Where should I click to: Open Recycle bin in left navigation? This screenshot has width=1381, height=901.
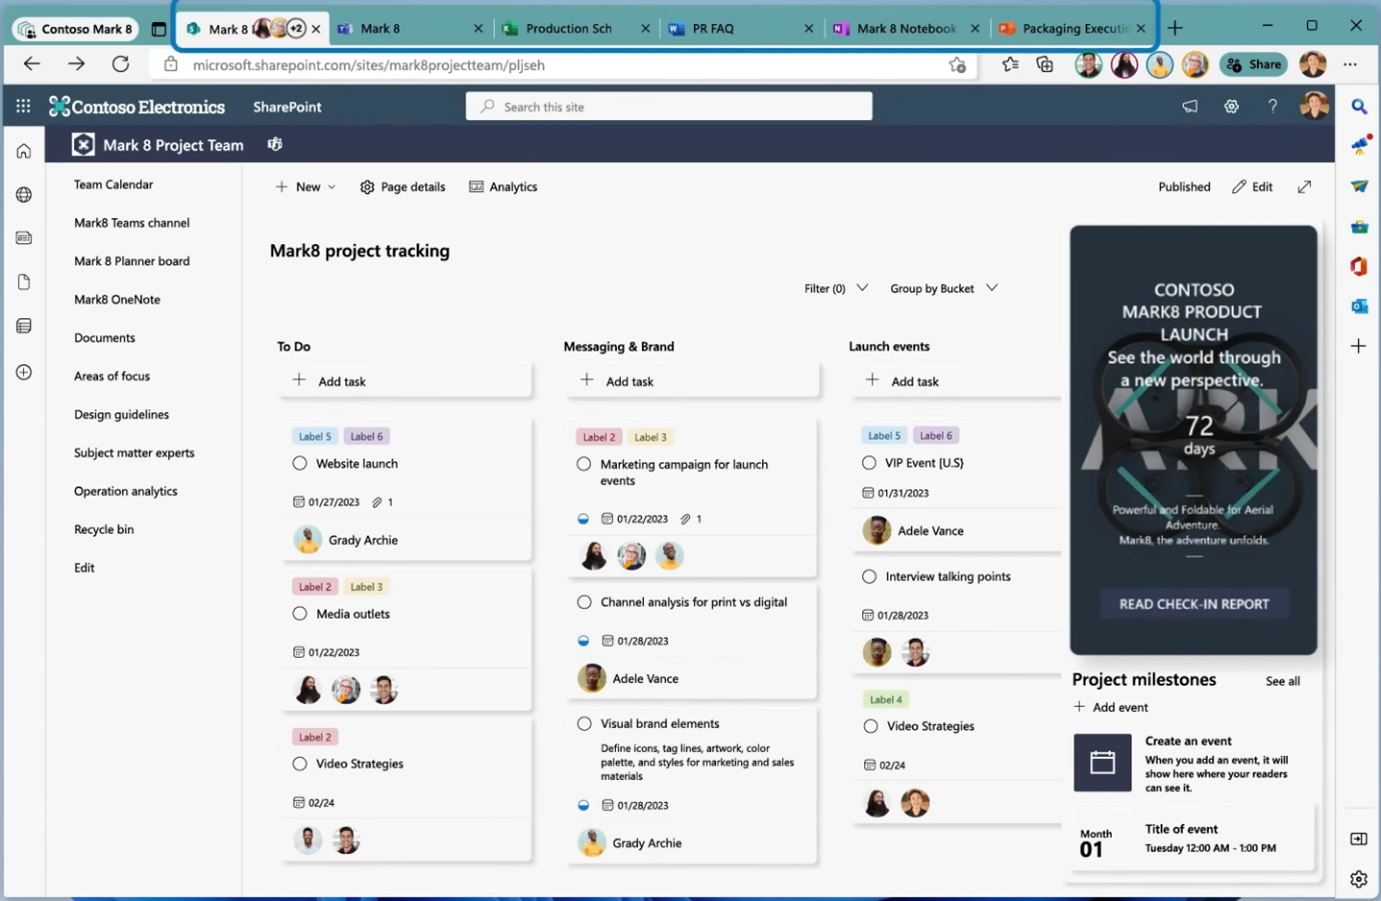(104, 529)
